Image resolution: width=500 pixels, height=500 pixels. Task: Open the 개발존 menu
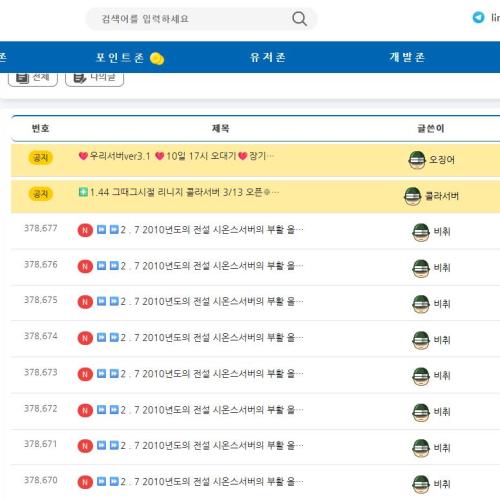click(407, 57)
